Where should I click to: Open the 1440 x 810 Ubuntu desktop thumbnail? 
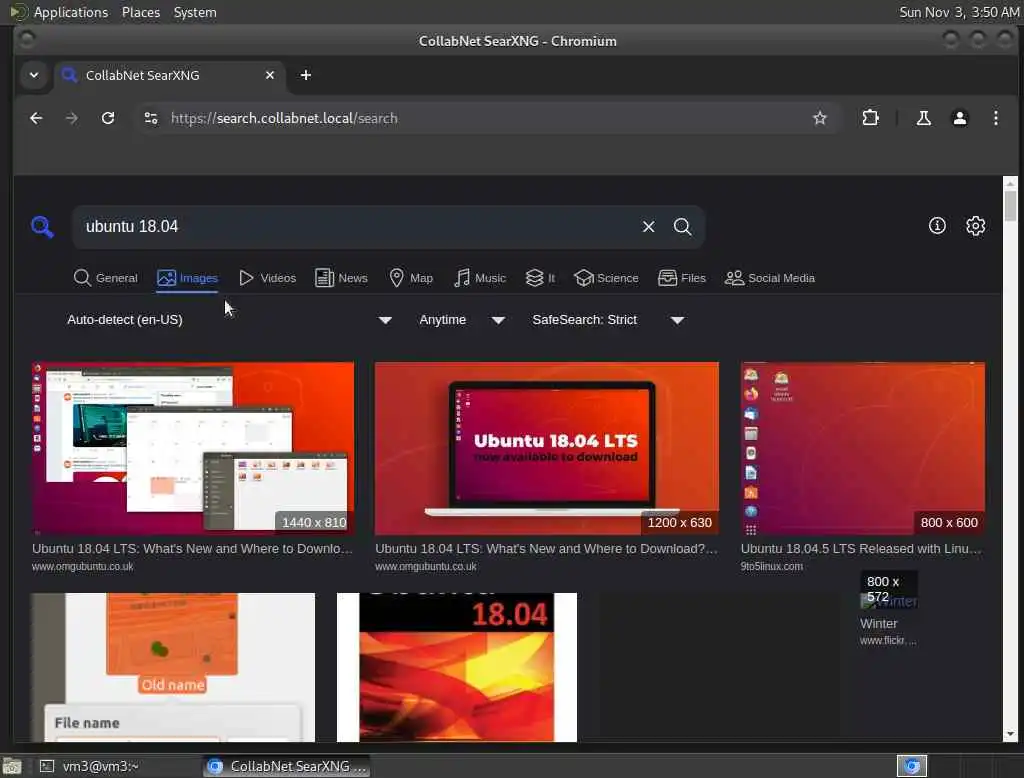(x=193, y=449)
